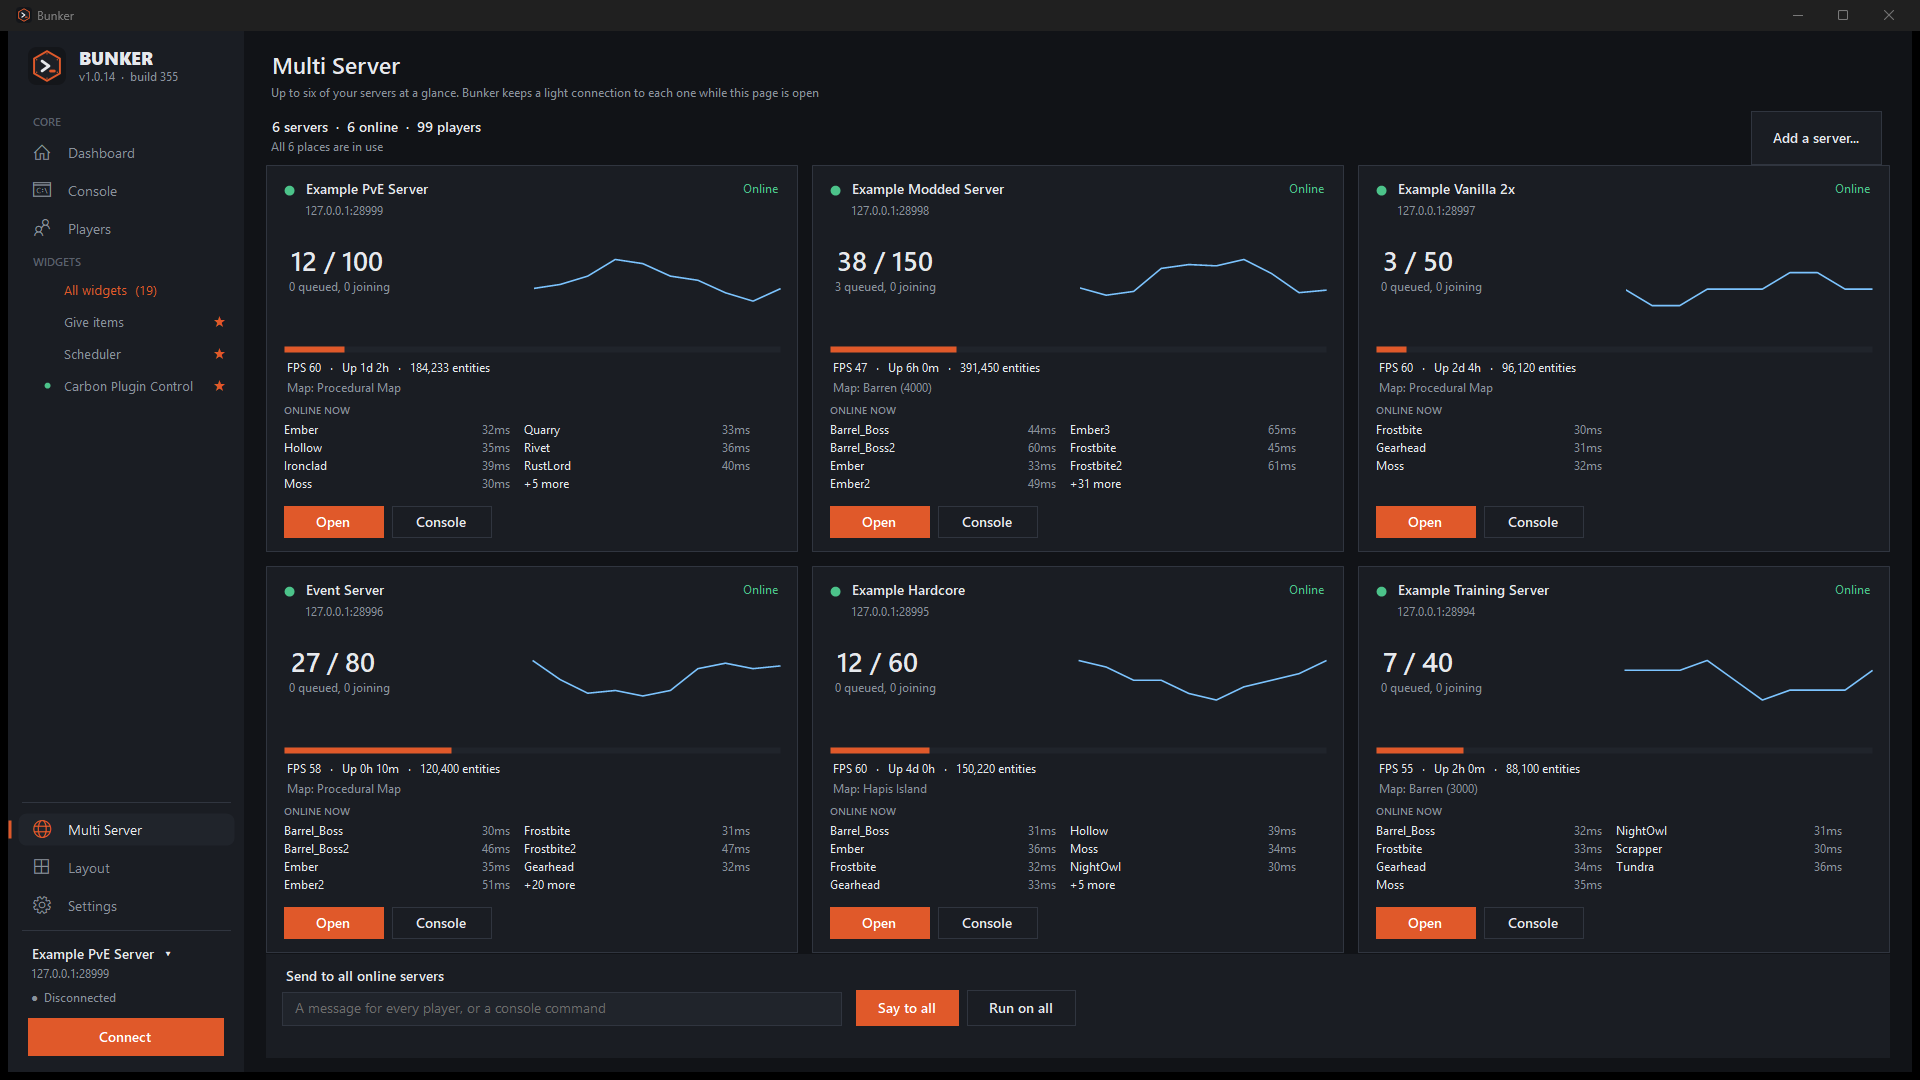Click the Multi Server globe icon
Image resolution: width=1920 pixels, height=1080 pixels.
coord(42,829)
